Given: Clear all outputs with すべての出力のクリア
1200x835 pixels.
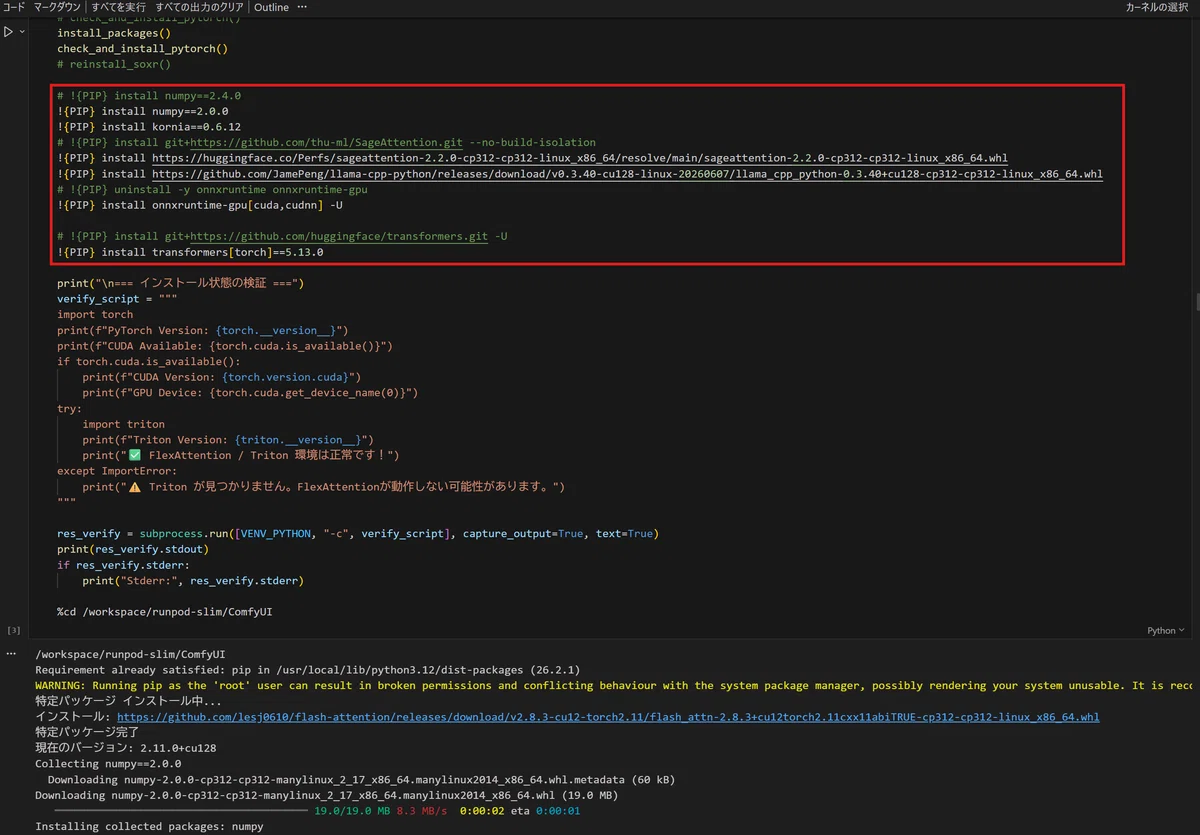Looking at the screenshot, I should tap(200, 7).
